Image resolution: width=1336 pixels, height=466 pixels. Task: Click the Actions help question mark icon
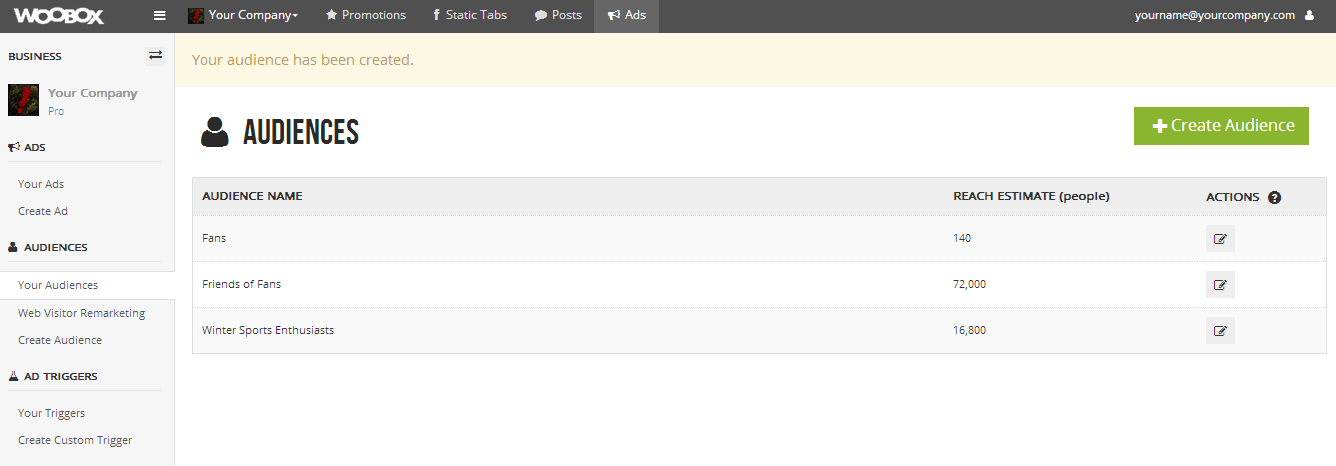tap(1274, 197)
